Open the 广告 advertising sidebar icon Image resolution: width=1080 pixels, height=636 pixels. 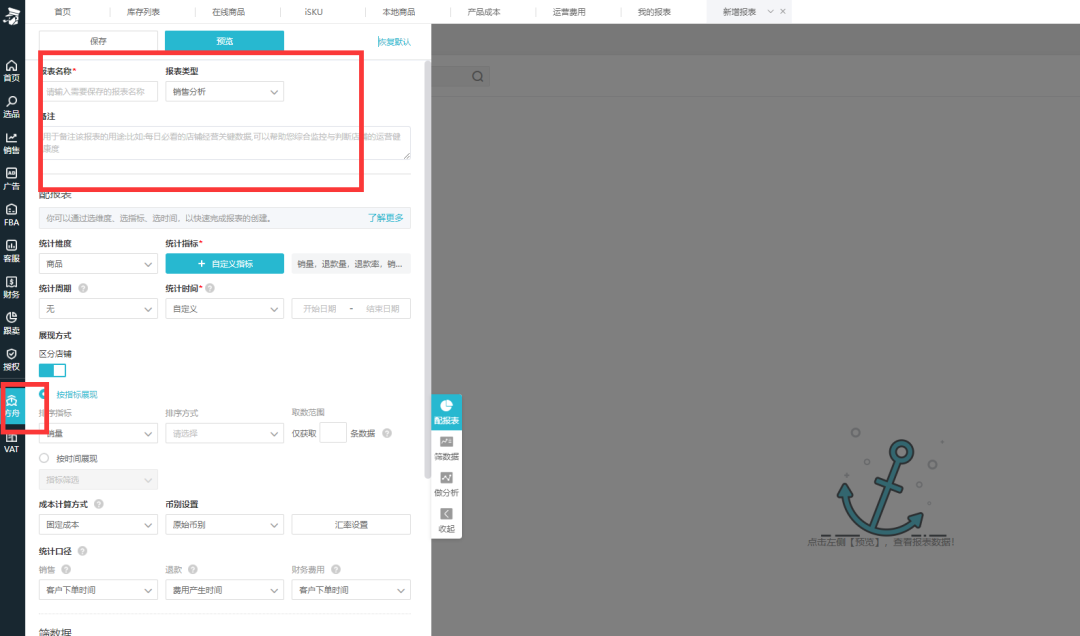pos(12,179)
